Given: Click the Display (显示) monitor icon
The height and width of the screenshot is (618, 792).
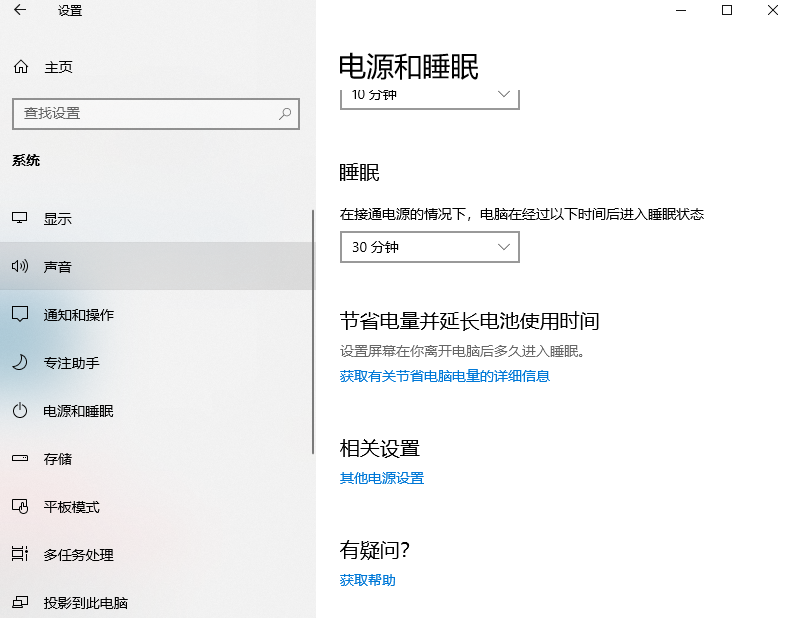Looking at the screenshot, I should (x=19, y=219).
